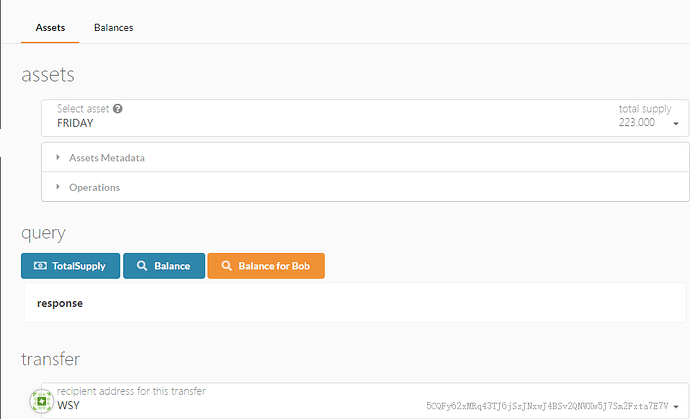Query the asset with the TotalSupply button
The image size is (690, 419).
point(71,266)
